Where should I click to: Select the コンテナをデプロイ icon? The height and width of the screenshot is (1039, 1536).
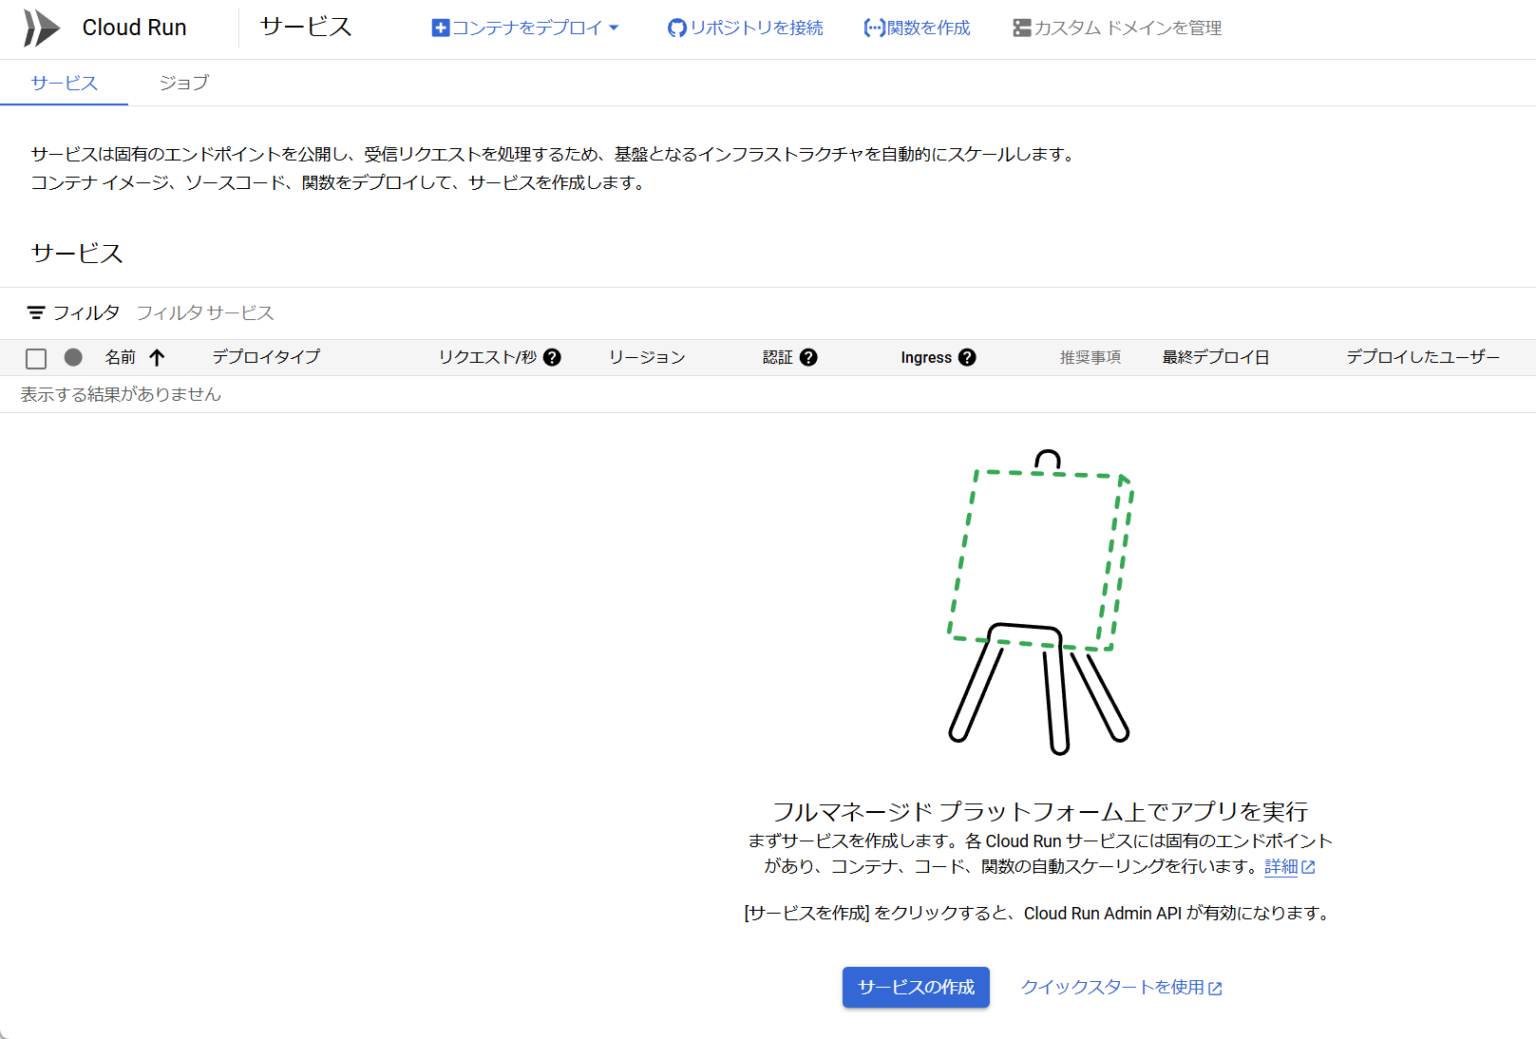pyautogui.click(x=440, y=27)
